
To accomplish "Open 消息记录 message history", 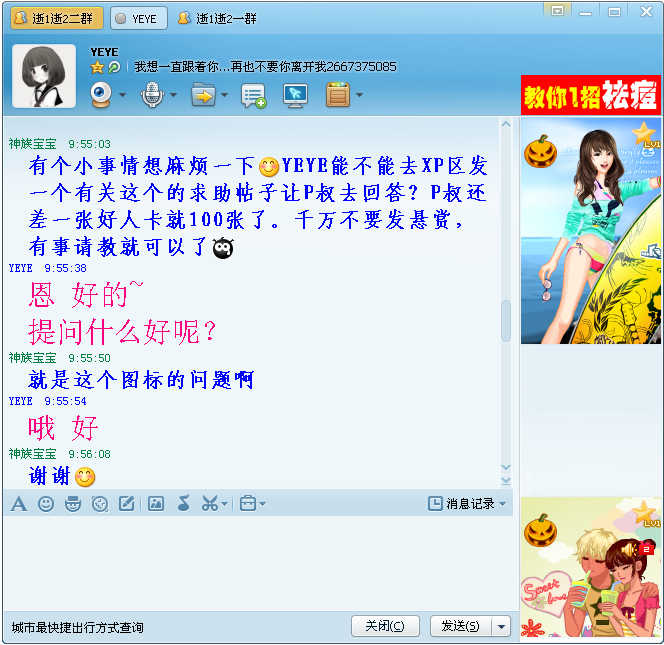I will (461, 504).
